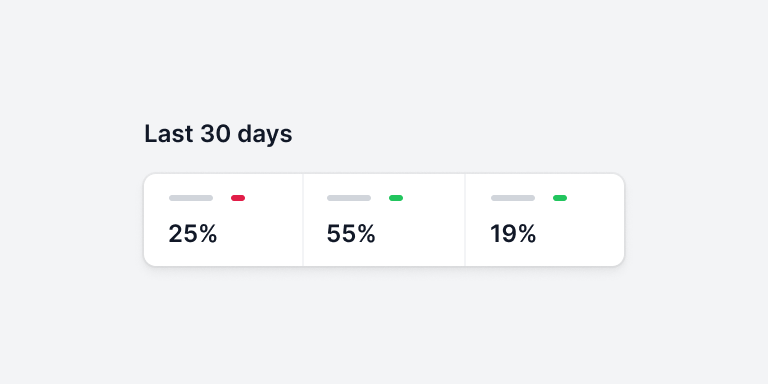
Task: Open the middle stat card showing 55%
Action: point(384,220)
